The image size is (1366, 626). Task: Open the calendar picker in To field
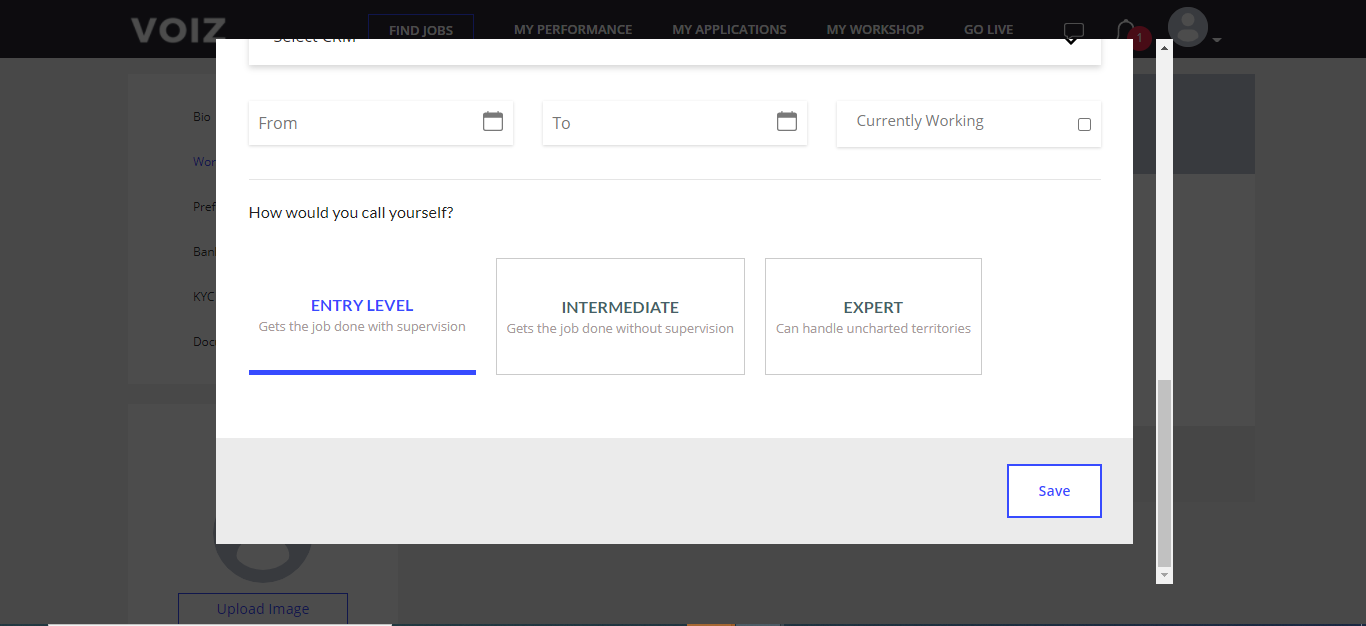tap(787, 122)
